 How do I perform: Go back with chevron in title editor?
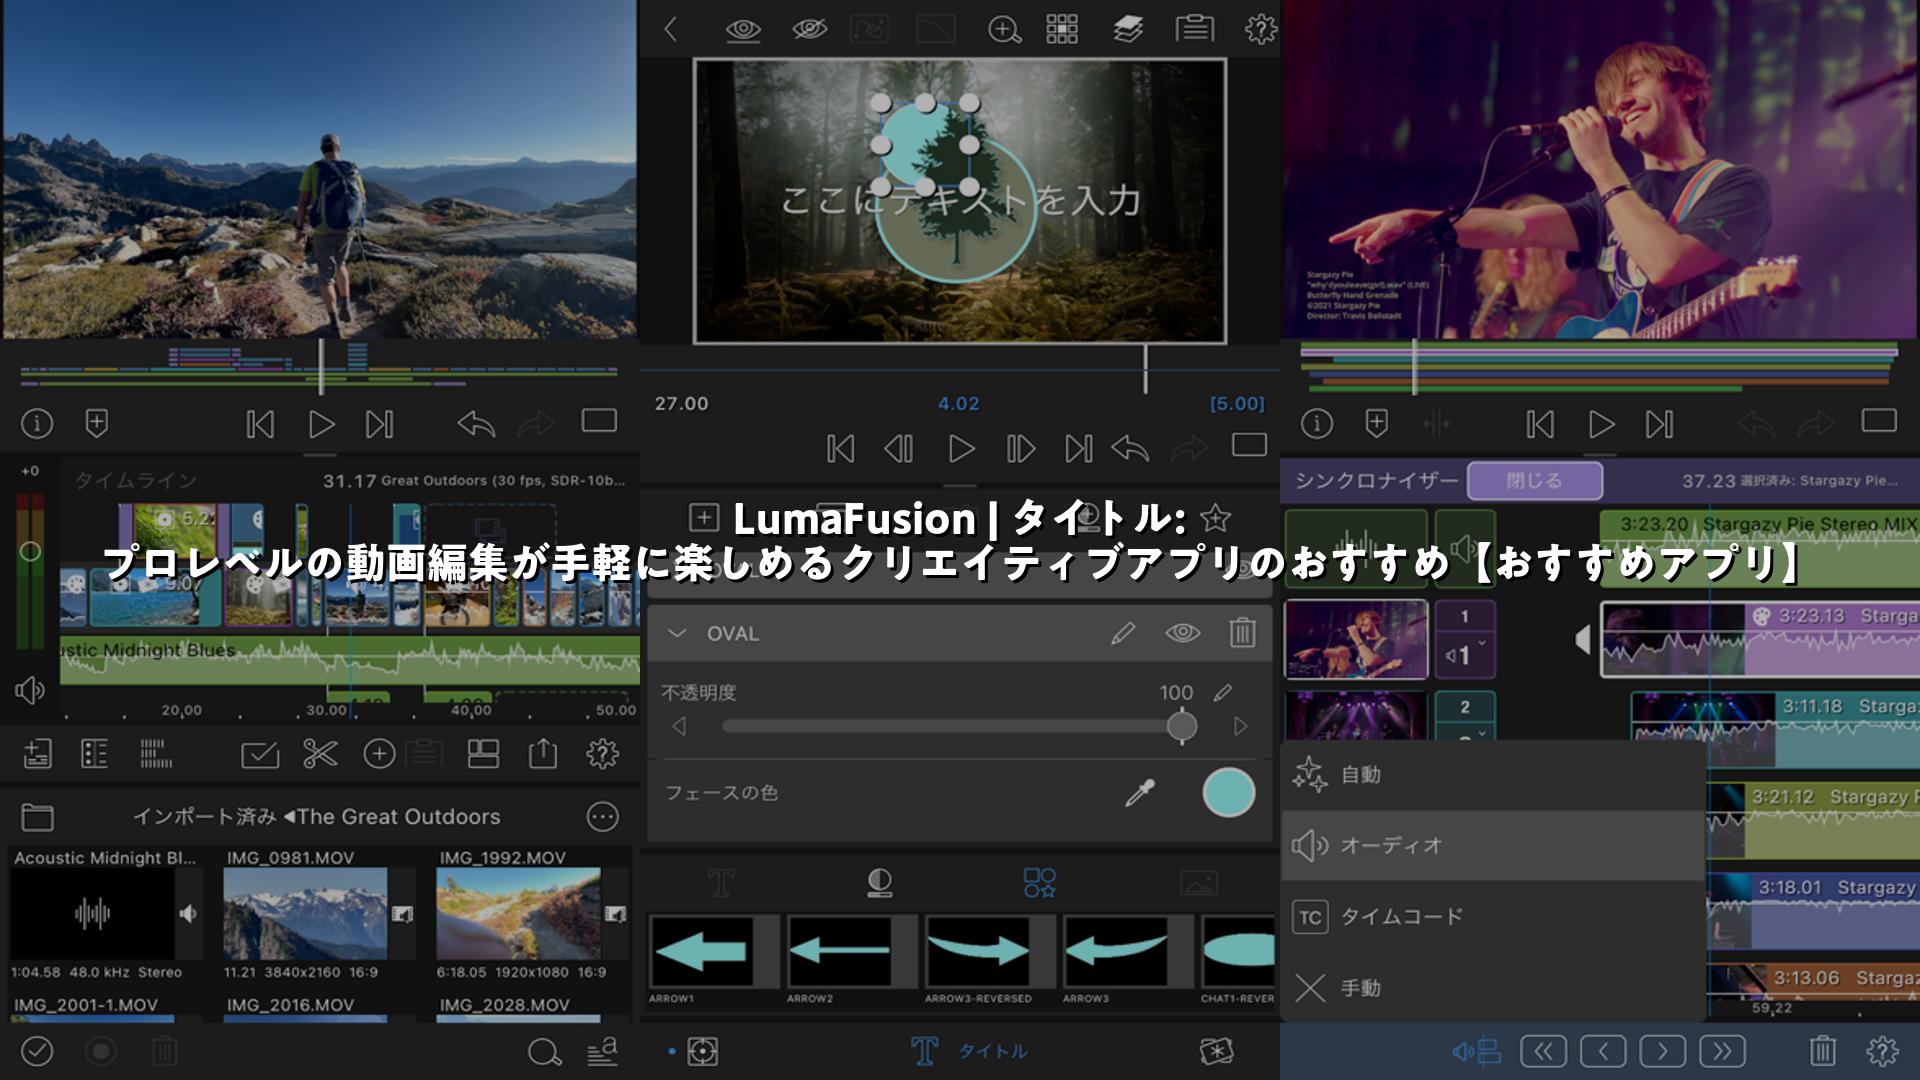[671, 29]
